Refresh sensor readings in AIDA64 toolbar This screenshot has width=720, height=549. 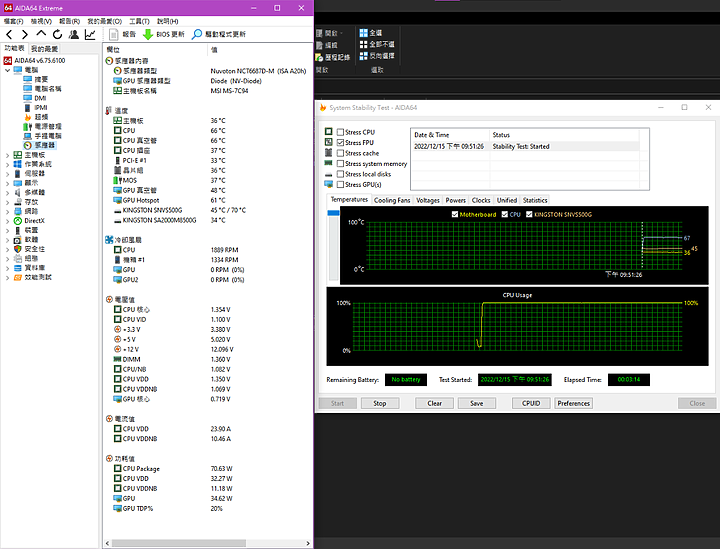[x=57, y=34]
